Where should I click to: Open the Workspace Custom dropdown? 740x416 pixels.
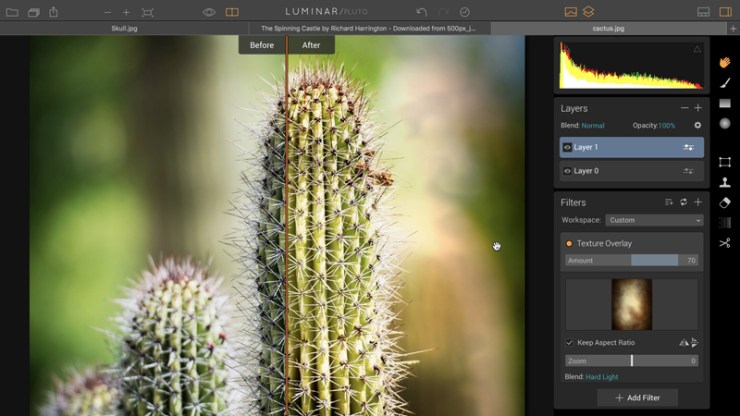pyautogui.click(x=654, y=220)
